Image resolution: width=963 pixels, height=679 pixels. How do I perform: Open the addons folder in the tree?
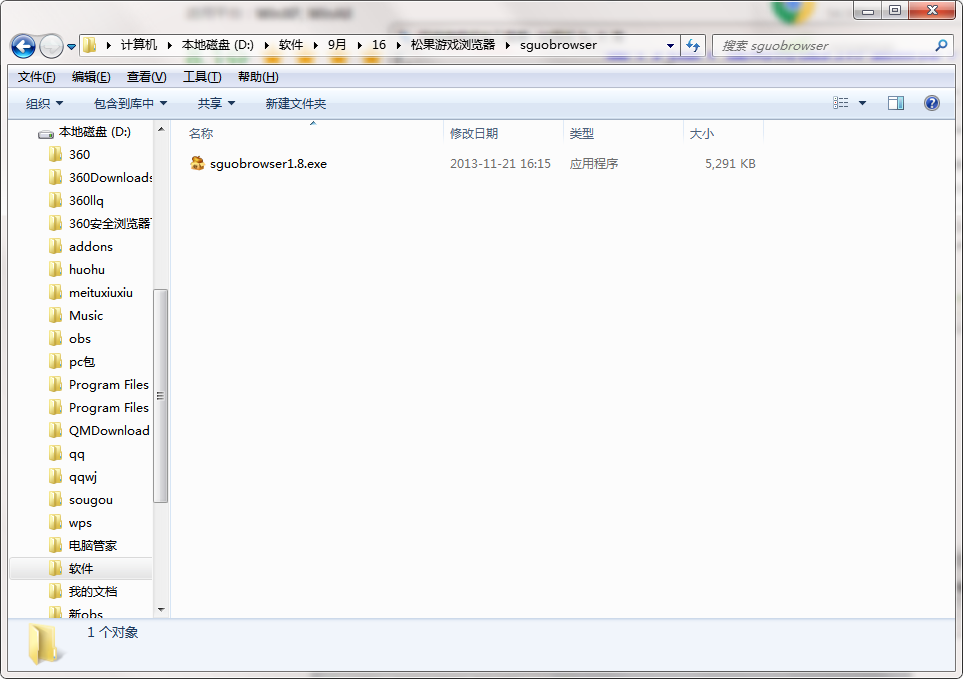pos(91,247)
